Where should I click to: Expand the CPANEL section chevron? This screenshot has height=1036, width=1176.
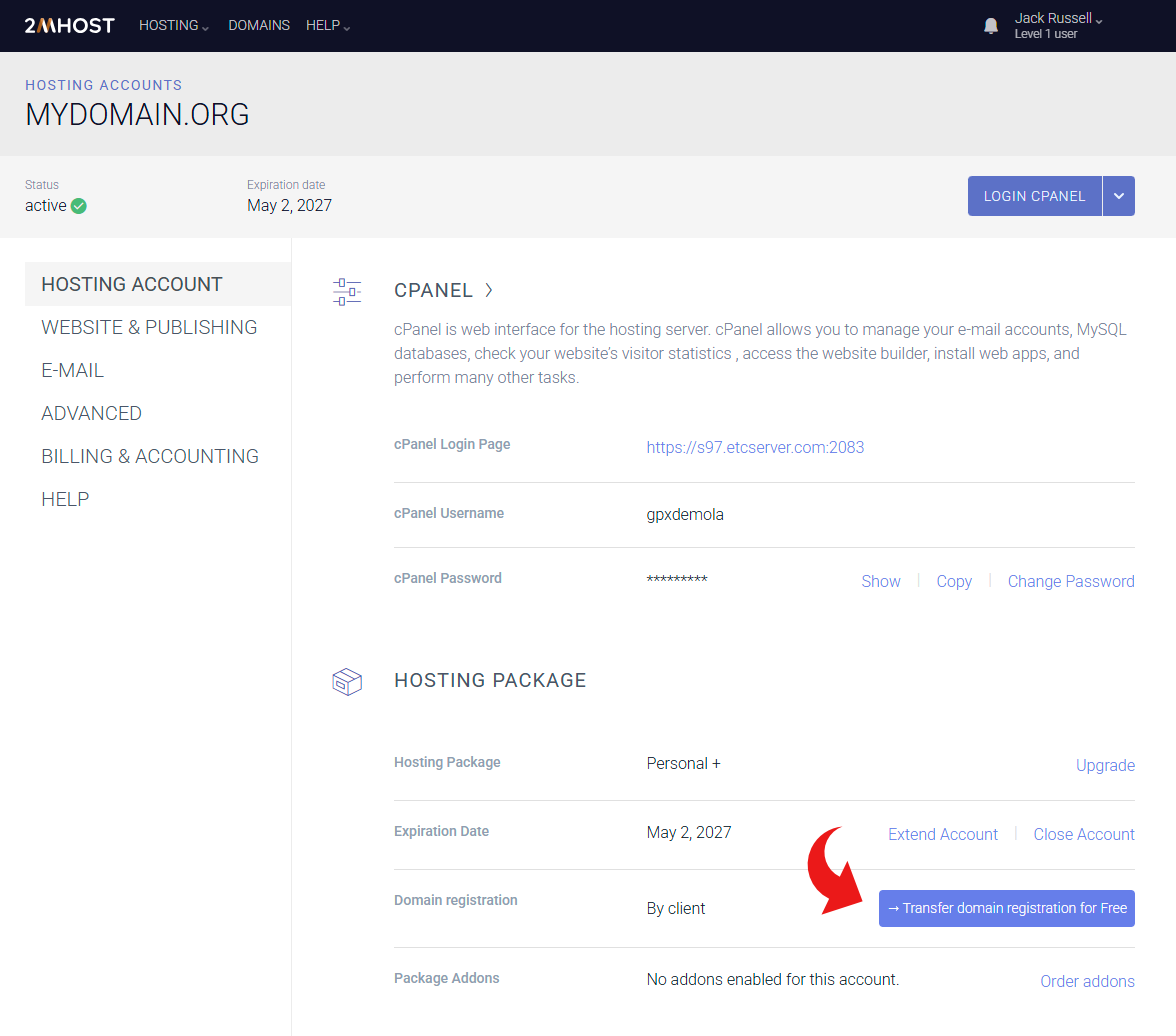click(489, 290)
